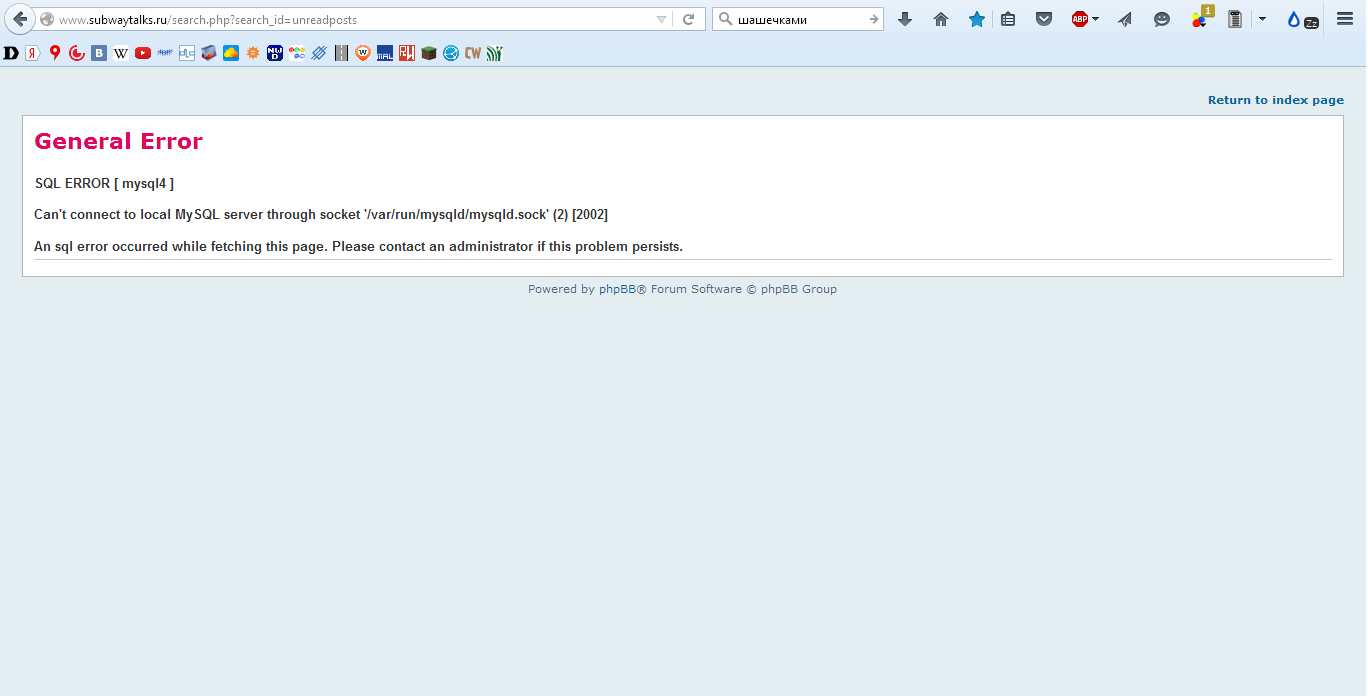Expand the dropdown beside the clipboard icon
This screenshot has width=1368, height=696.
(1262, 19)
